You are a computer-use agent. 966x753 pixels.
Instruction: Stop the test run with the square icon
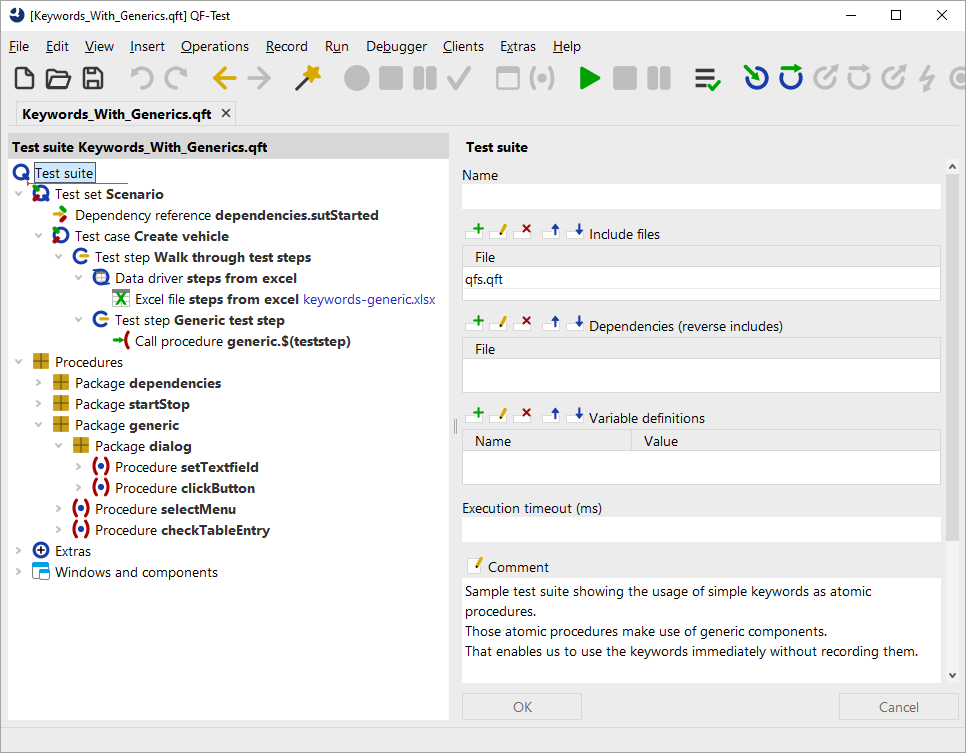(x=625, y=78)
